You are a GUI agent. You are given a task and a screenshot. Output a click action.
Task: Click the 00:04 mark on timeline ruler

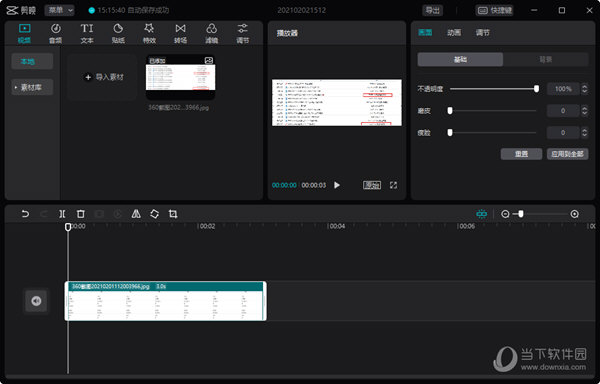click(x=337, y=226)
